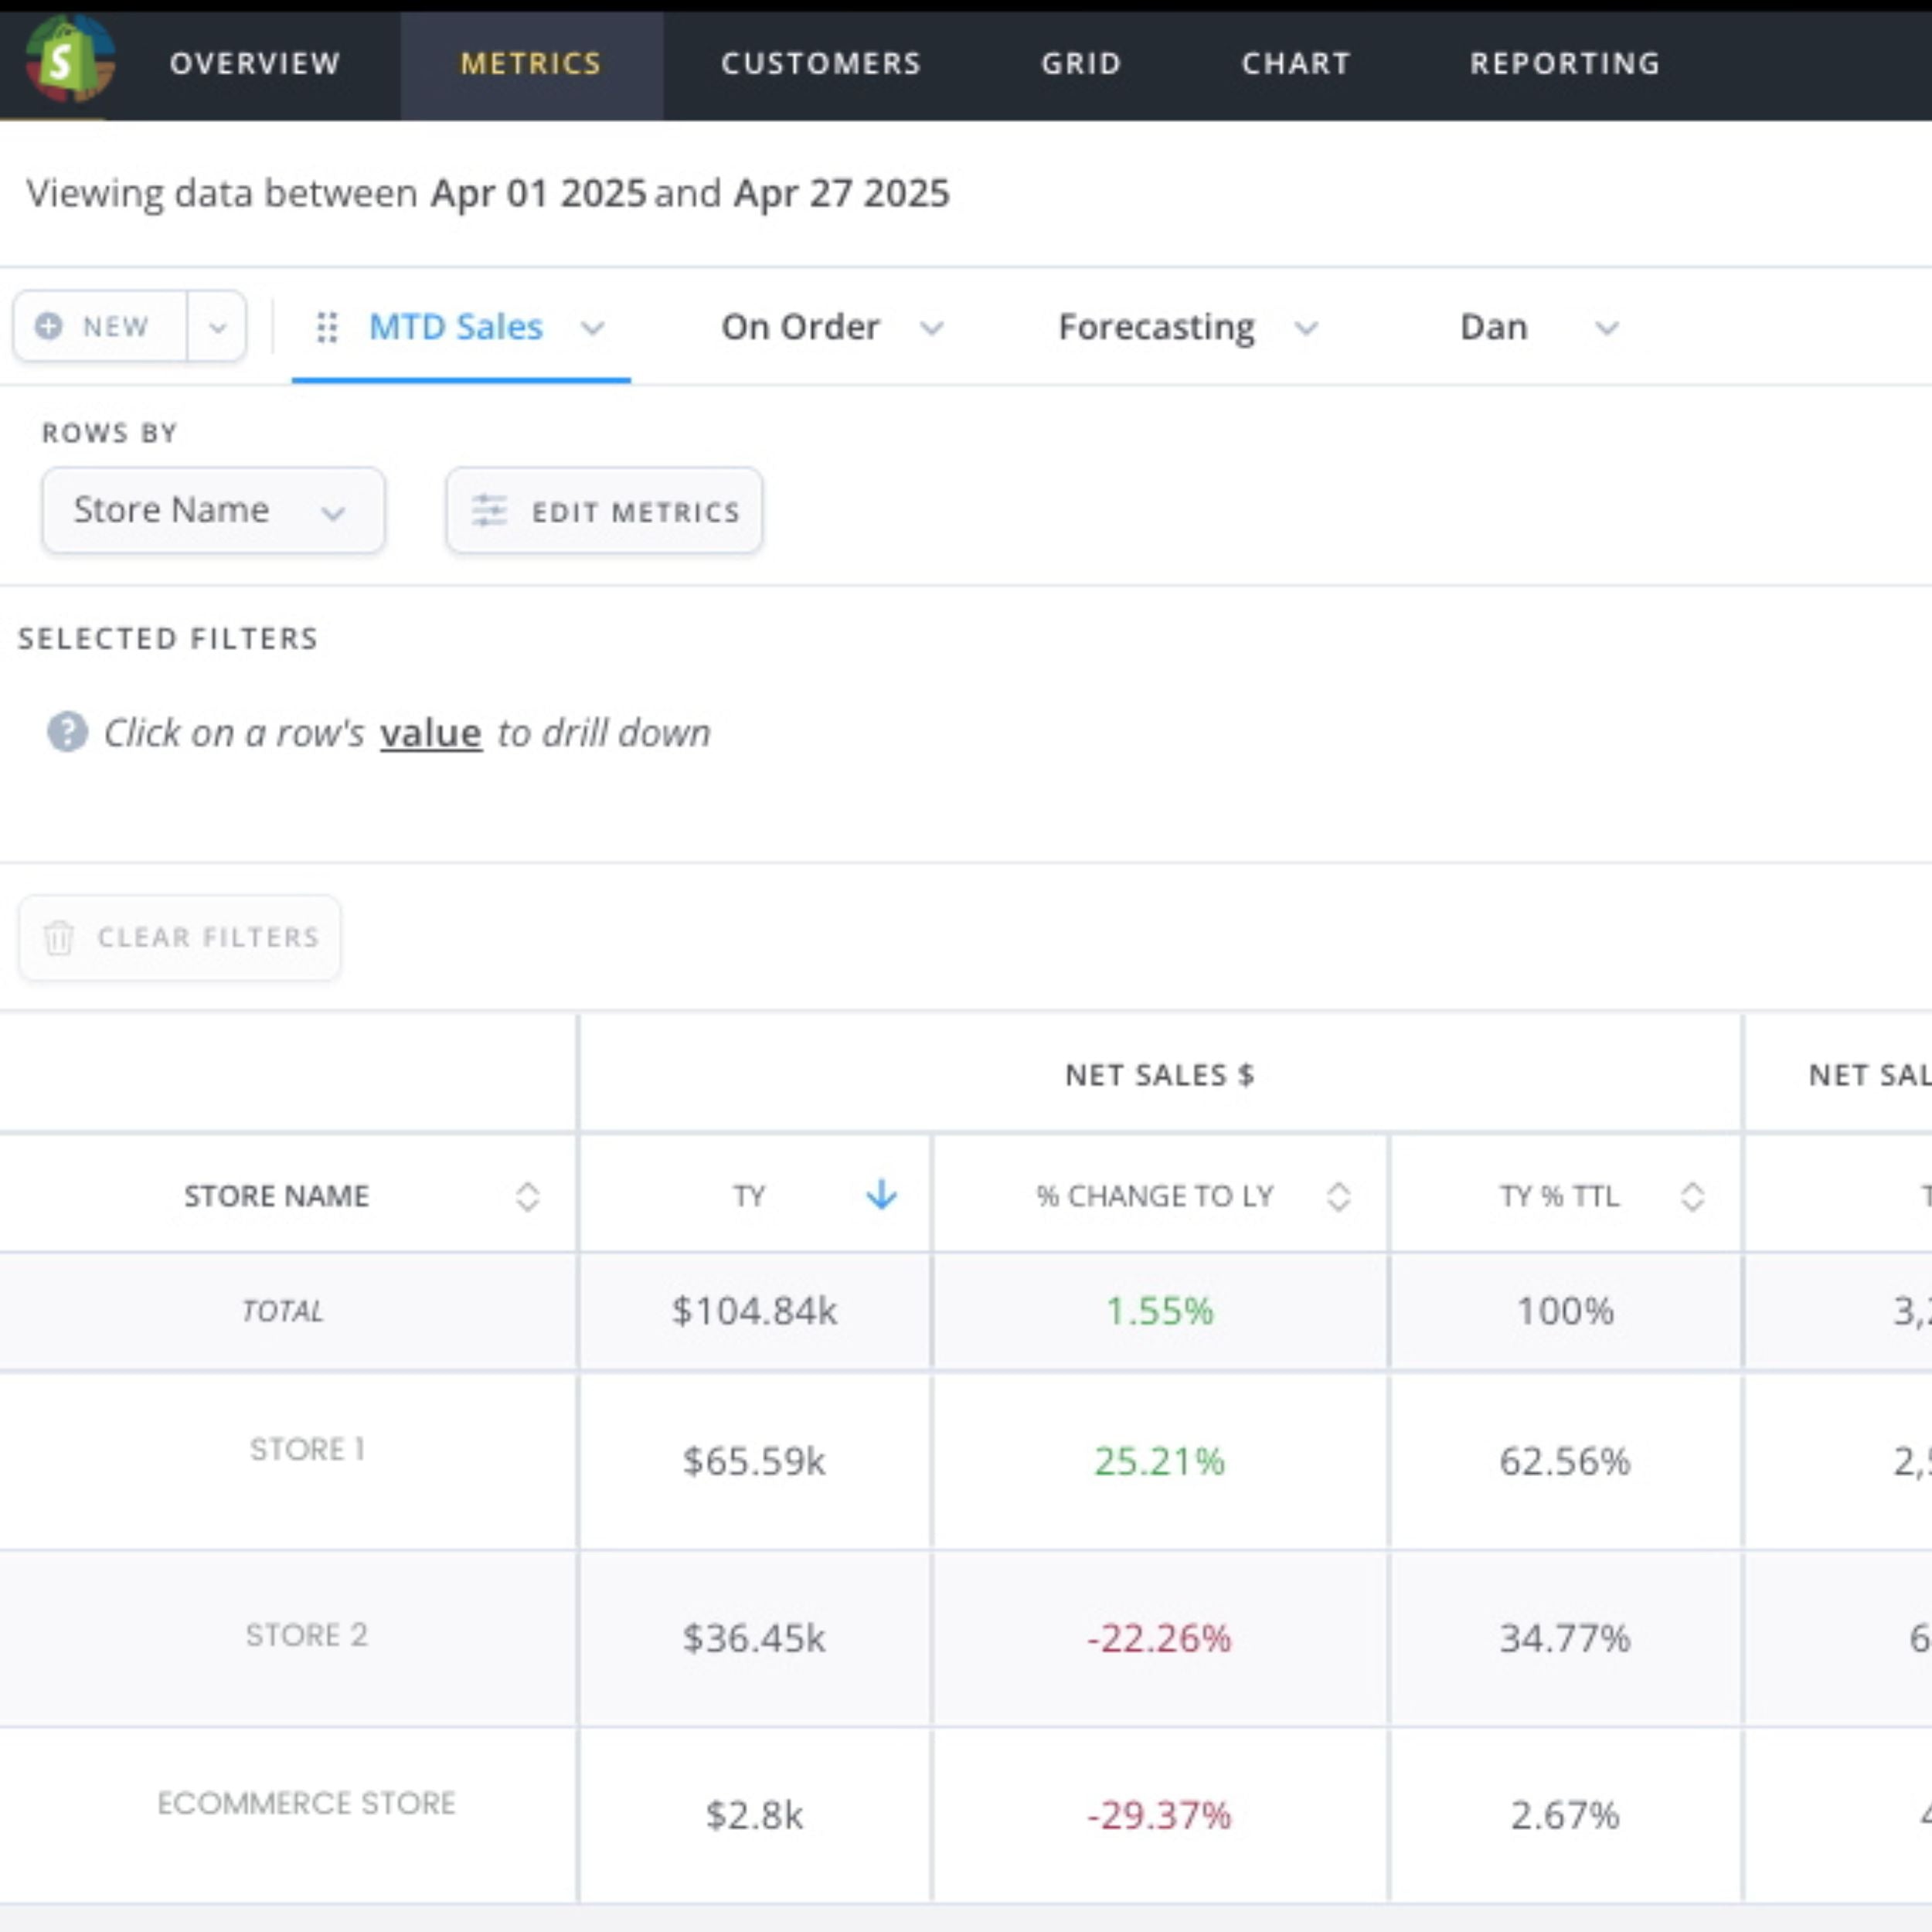The image size is (1932, 1932).
Task: Click the Shopify bag logo icon
Action: [x=68, y=60]
